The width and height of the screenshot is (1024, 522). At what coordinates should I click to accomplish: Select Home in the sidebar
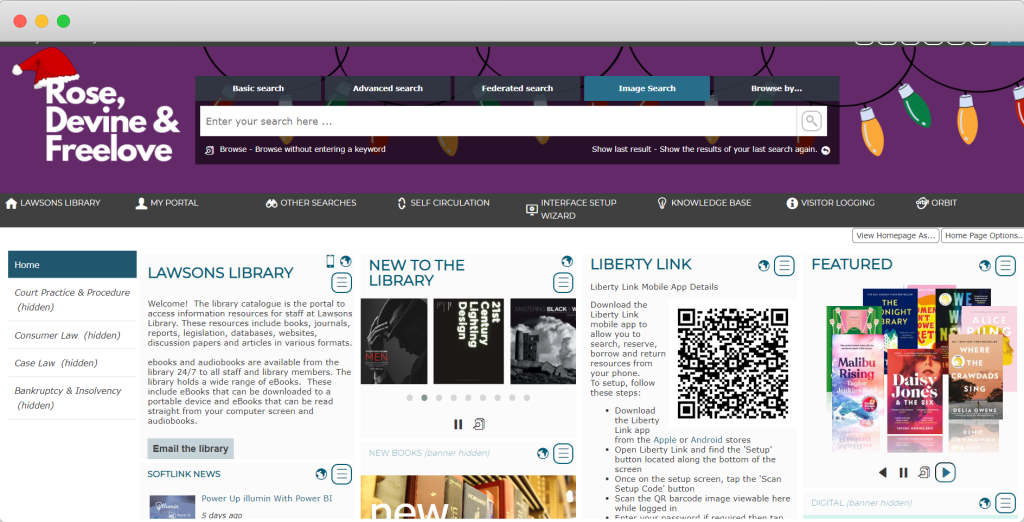click(x=72, y=265)
